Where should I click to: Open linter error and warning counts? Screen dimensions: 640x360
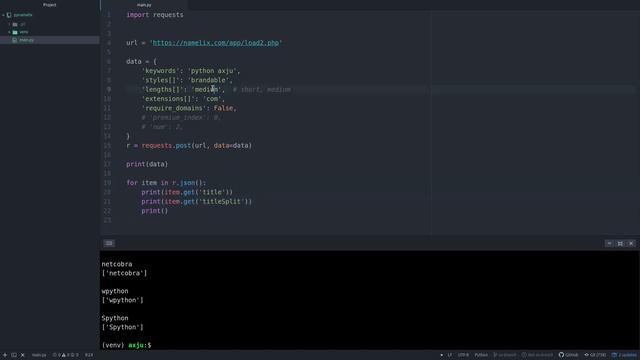pos(65,355)
